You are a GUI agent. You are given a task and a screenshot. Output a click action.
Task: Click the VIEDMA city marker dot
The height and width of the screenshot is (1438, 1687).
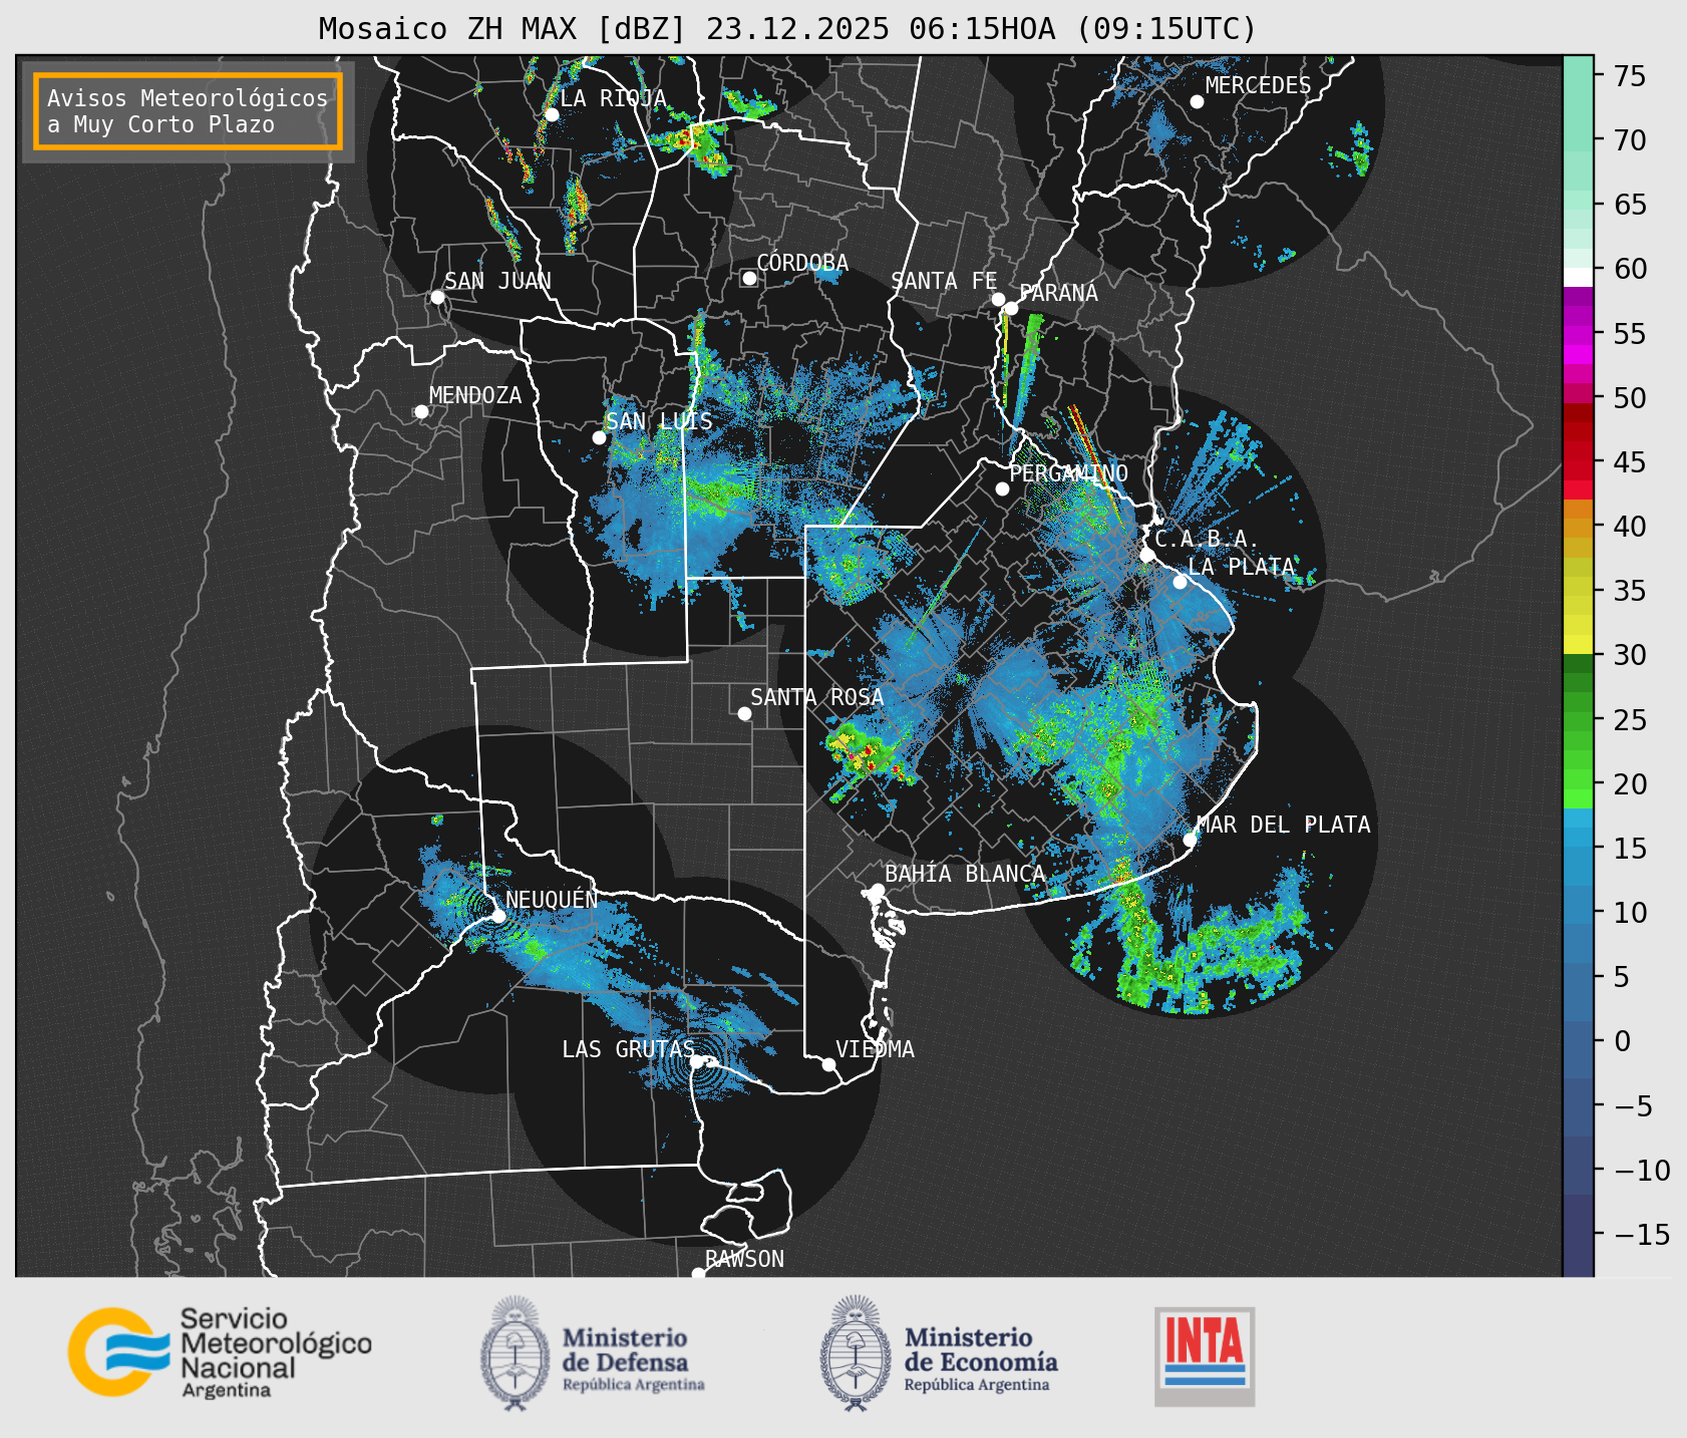coord(828,1064)
